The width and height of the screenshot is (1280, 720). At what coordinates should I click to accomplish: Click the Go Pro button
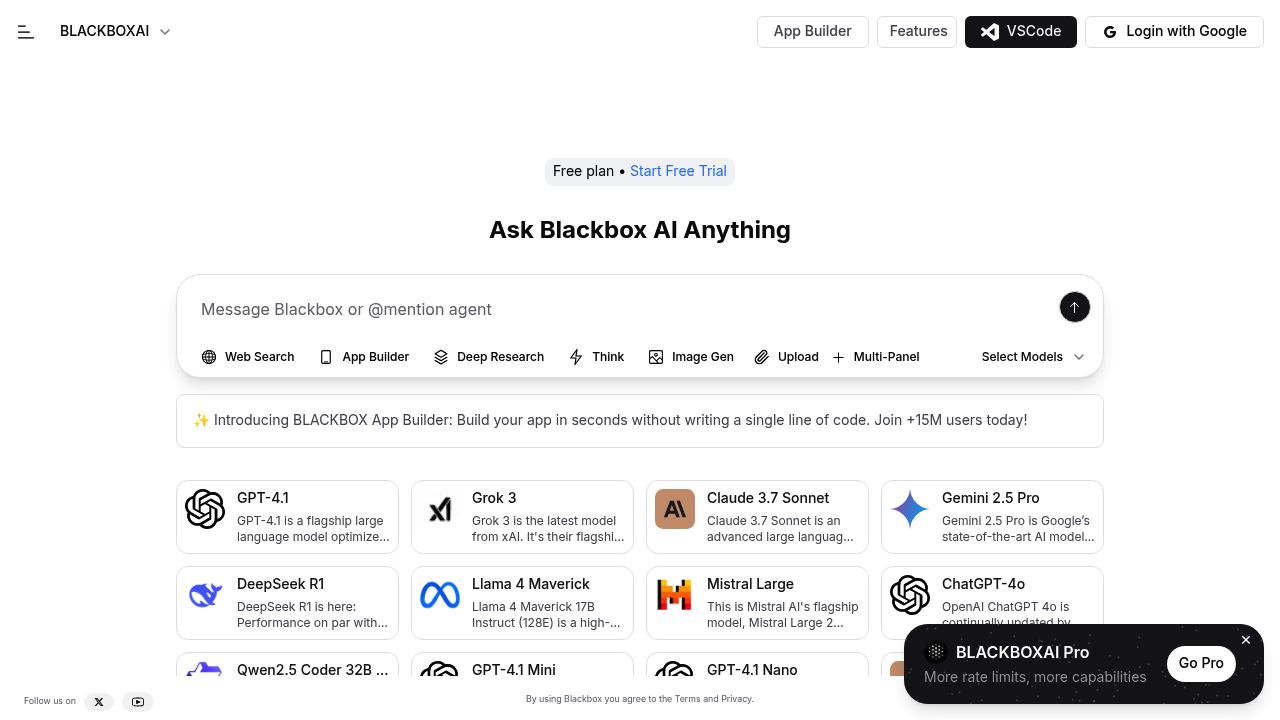(x=1200, y=663)
